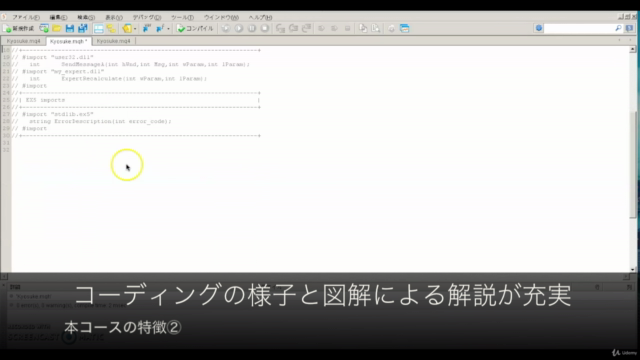Click the blue globe icon by the search box
The image size is (640, 360).
(x=539, y=28)
